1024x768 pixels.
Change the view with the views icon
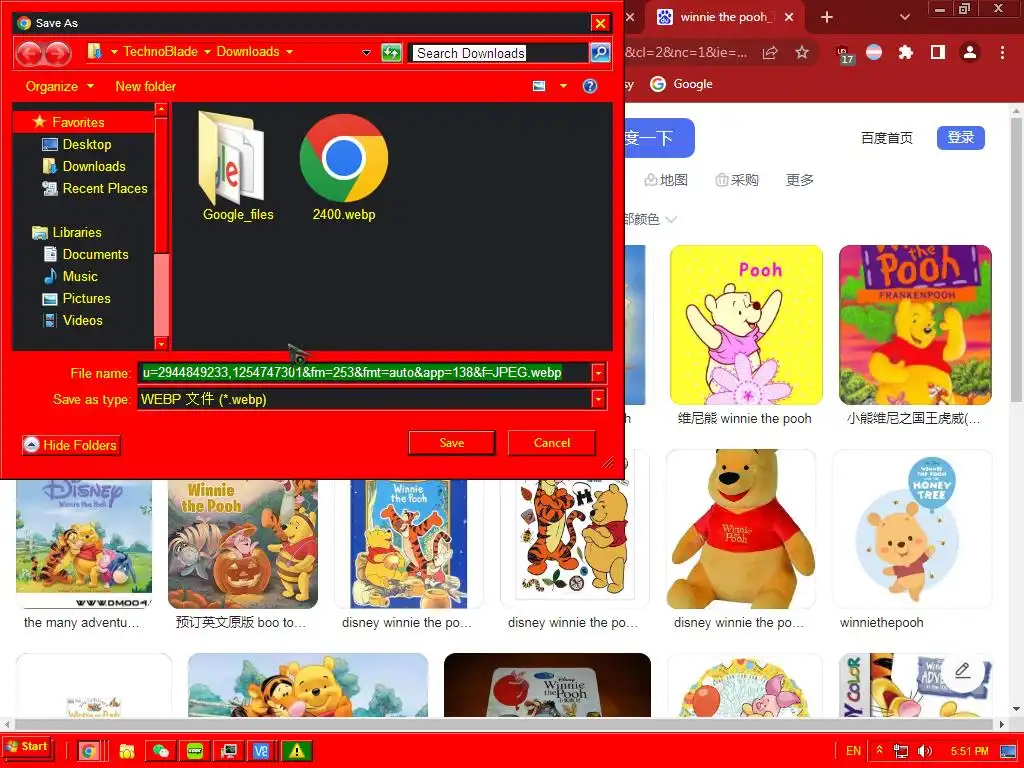click(x=539, y=86)
